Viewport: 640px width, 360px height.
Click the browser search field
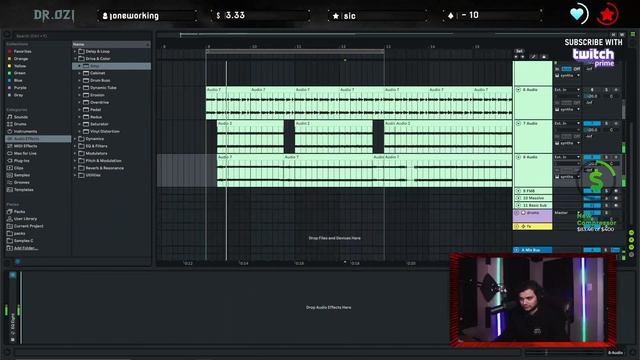pyautogui.click(x=82, y=36)
